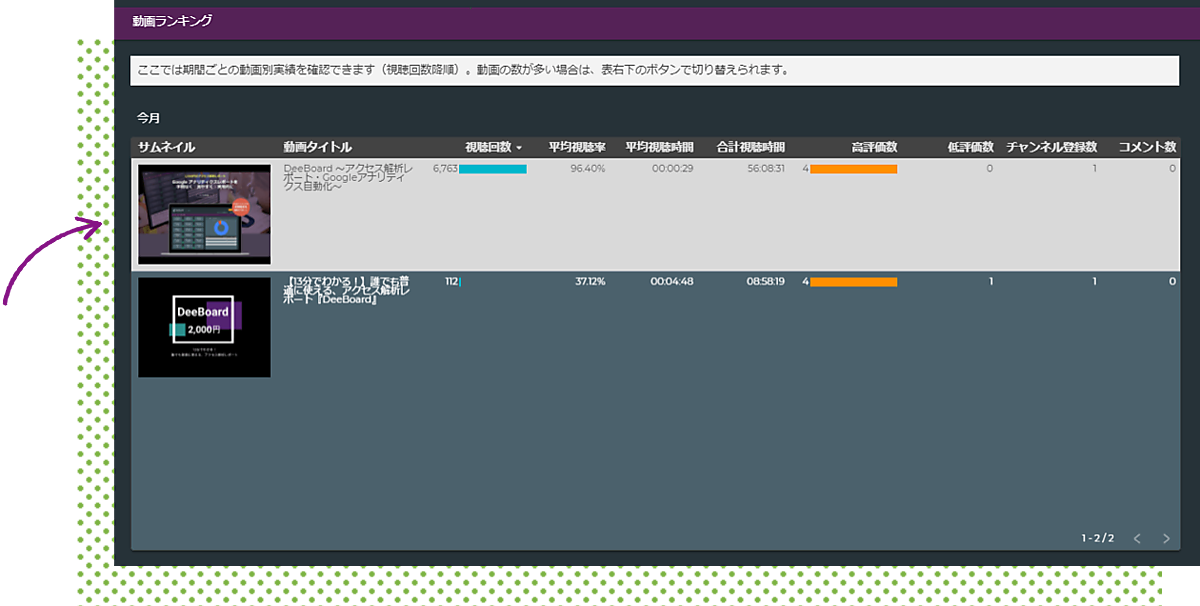Sort by 平均視聴時間 column header
The width and height of the screenshot is (1200, 606).
tap(659, 147)
